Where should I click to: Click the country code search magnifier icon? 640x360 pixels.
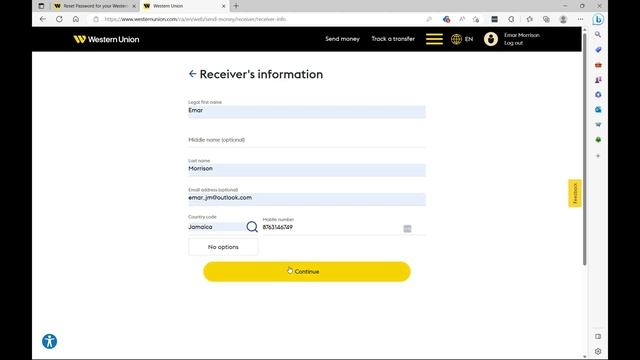click(x=252, y=227)
